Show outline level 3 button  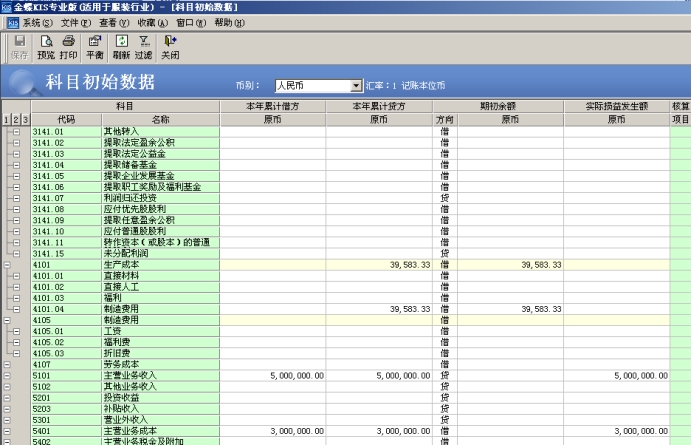[26, 120]
